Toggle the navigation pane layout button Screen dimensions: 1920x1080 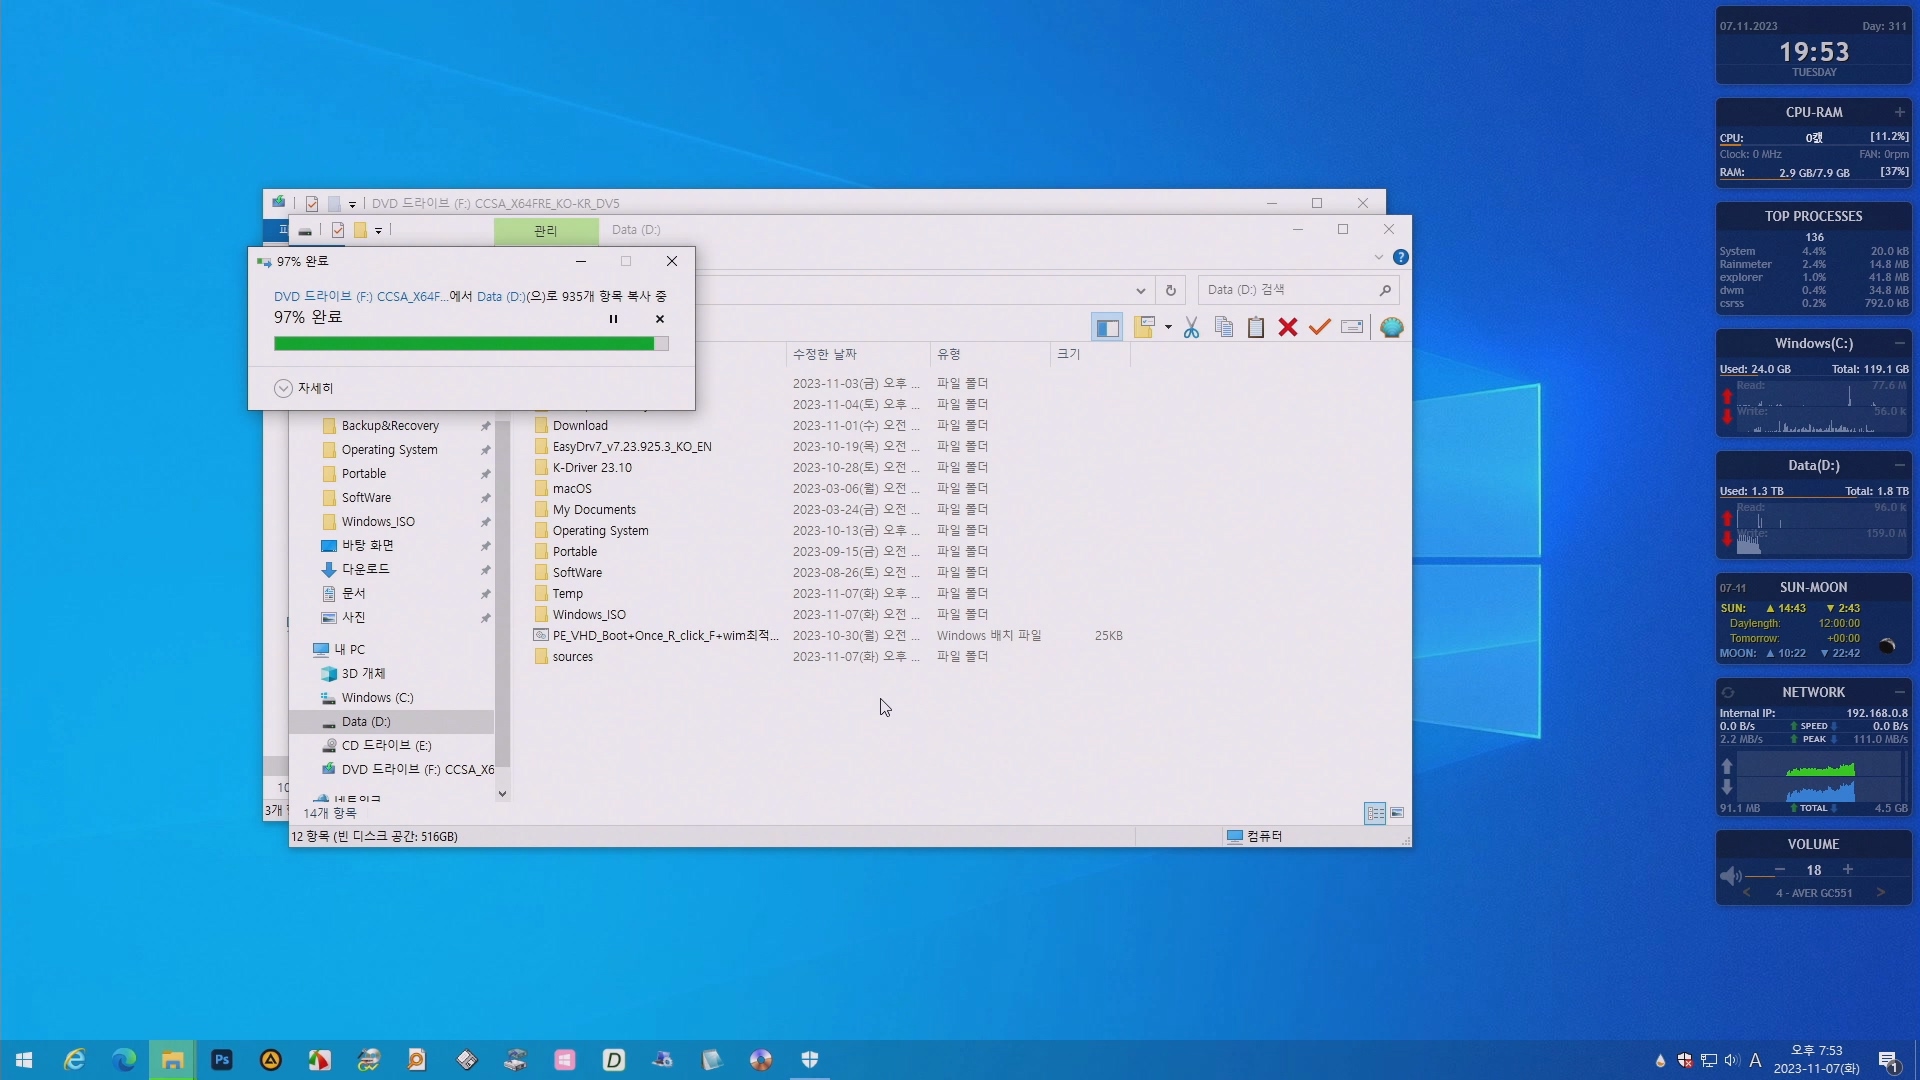tap(1107, 328)
